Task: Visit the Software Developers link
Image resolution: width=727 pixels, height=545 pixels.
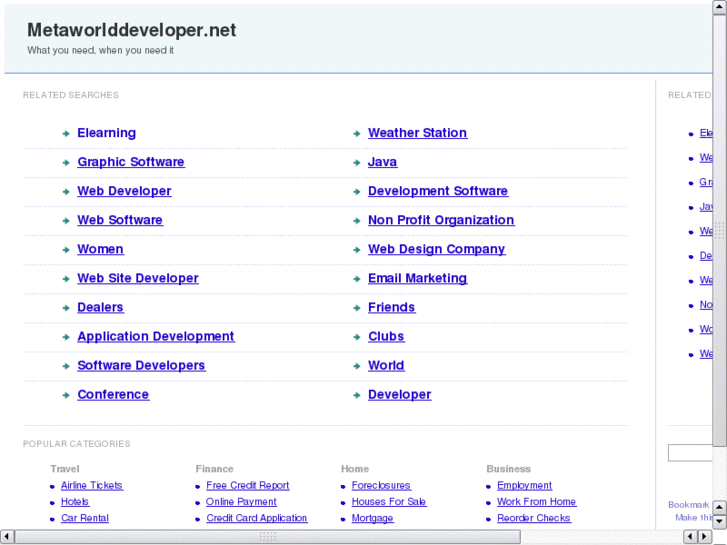Action: 141,365
